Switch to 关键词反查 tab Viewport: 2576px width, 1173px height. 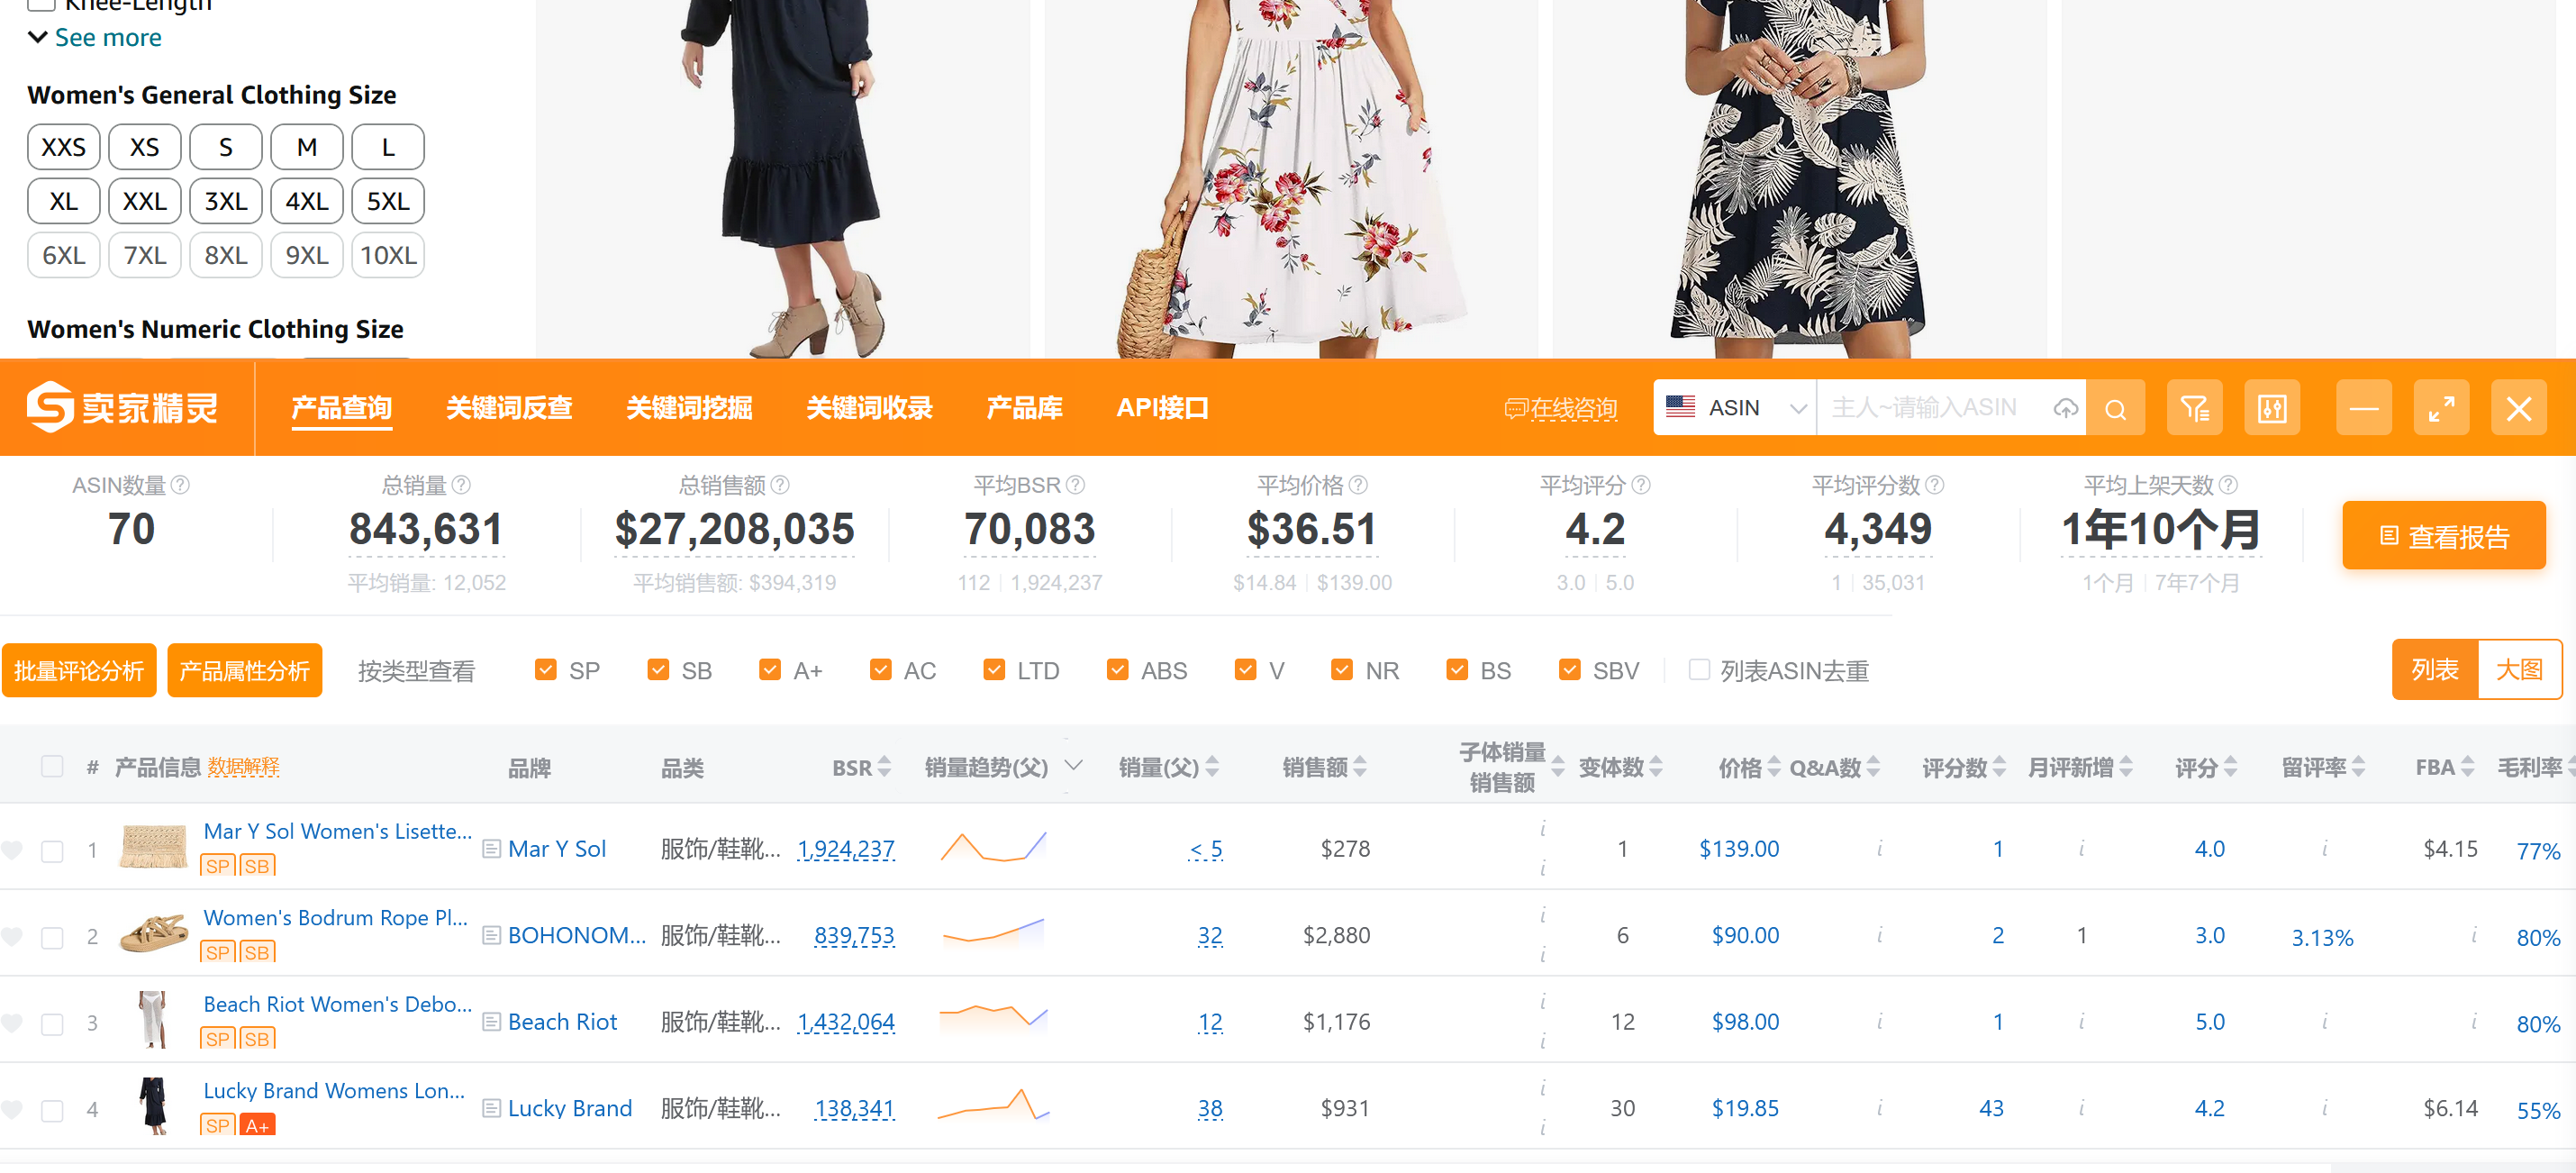(509, 408)
